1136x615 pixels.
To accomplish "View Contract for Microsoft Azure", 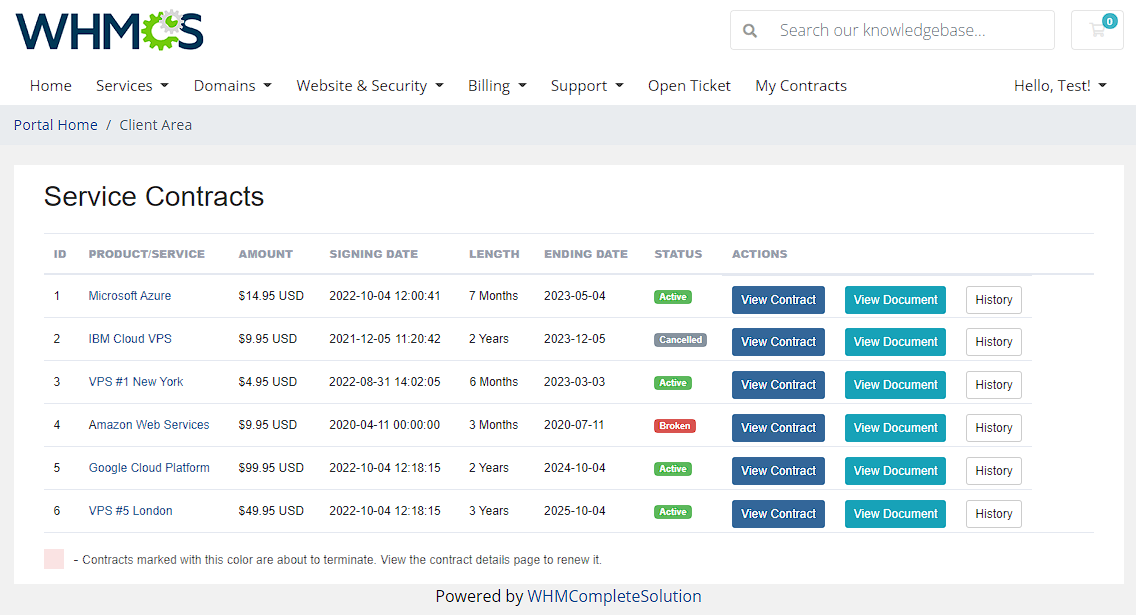I will click(x=778, y=300).
